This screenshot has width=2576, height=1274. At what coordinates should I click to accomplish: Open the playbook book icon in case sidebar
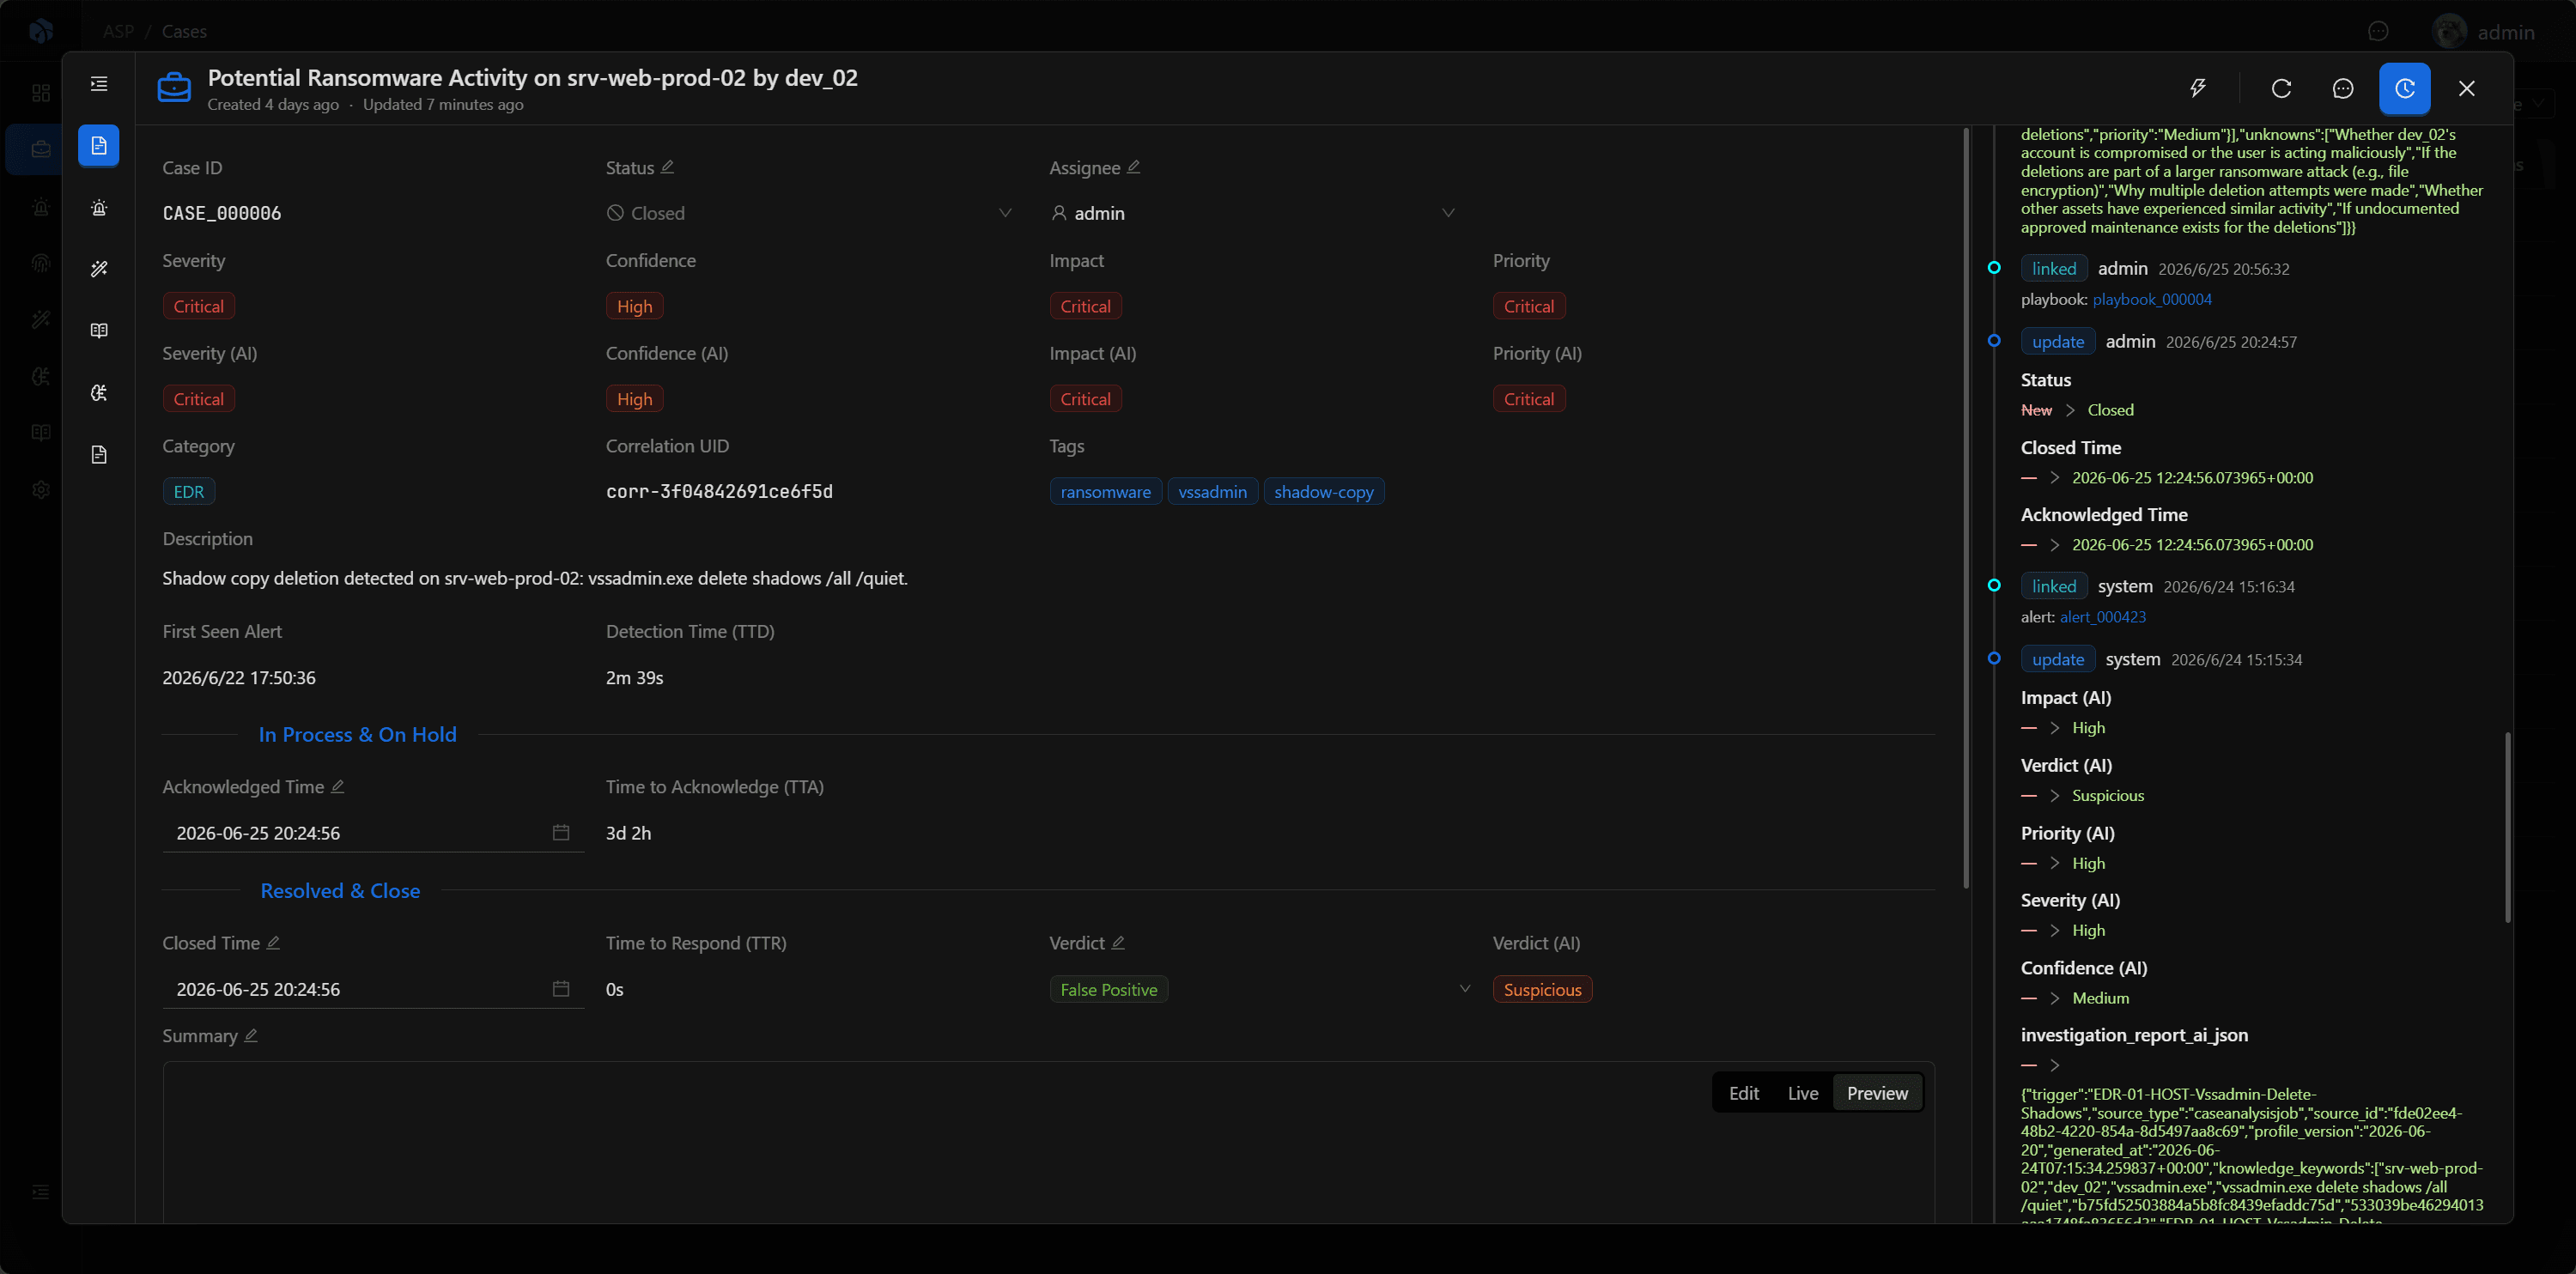pos(99,331)
